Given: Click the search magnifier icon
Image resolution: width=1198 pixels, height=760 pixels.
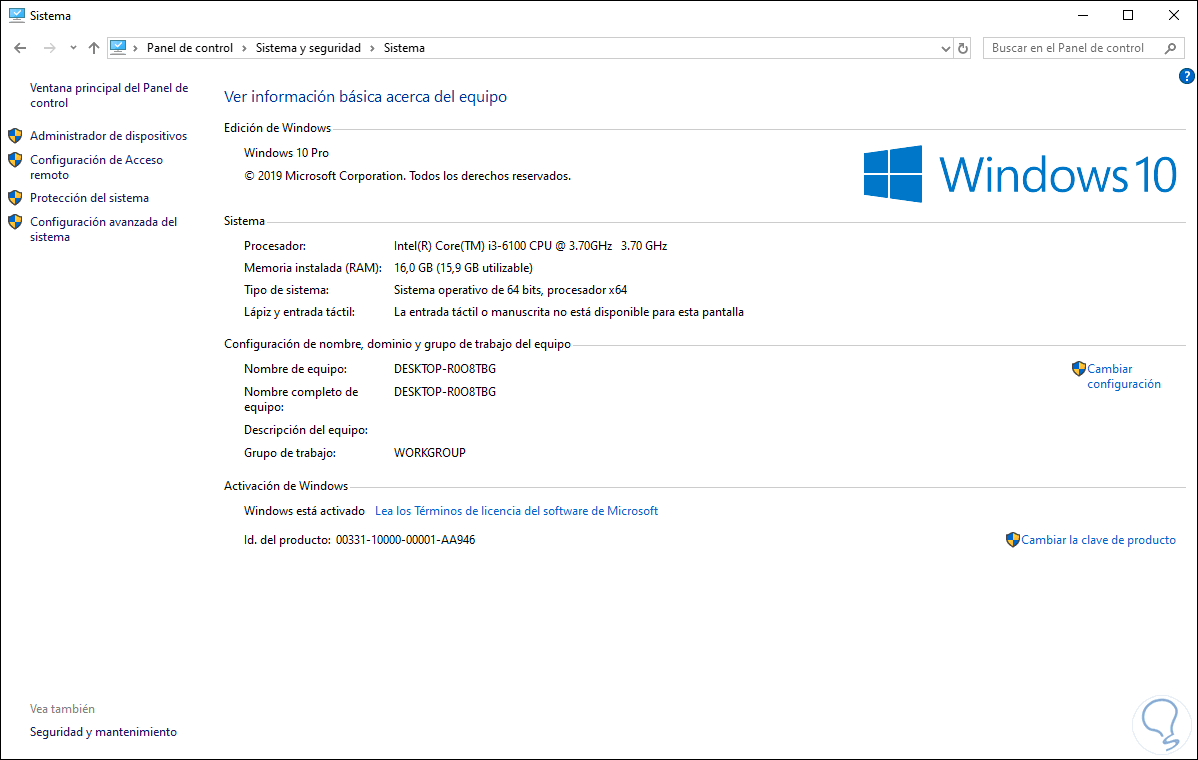Looking at the screenshot, I should [x=1170, y=48].
